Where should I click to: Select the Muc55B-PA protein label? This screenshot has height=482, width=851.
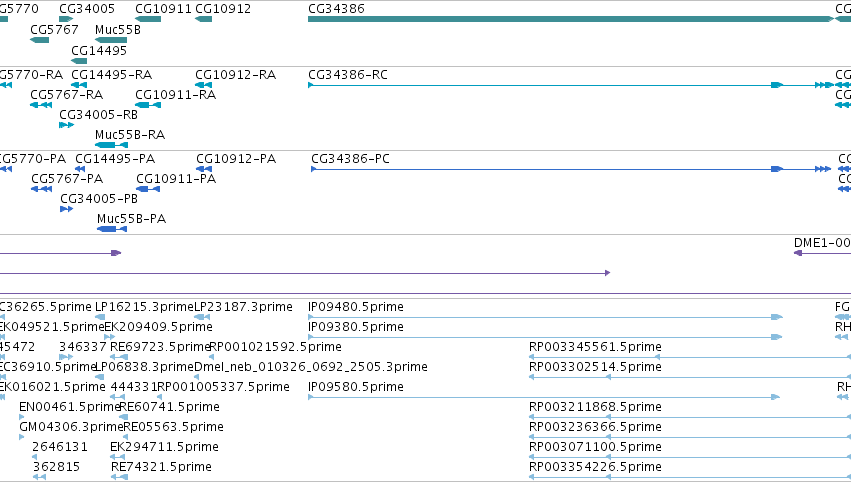click(131, 219)
